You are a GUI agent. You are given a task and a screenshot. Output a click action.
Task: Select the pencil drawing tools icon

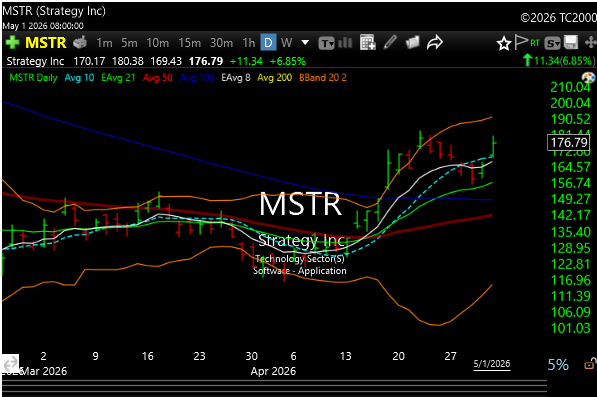pyautogui.click(x=390, y=42)
